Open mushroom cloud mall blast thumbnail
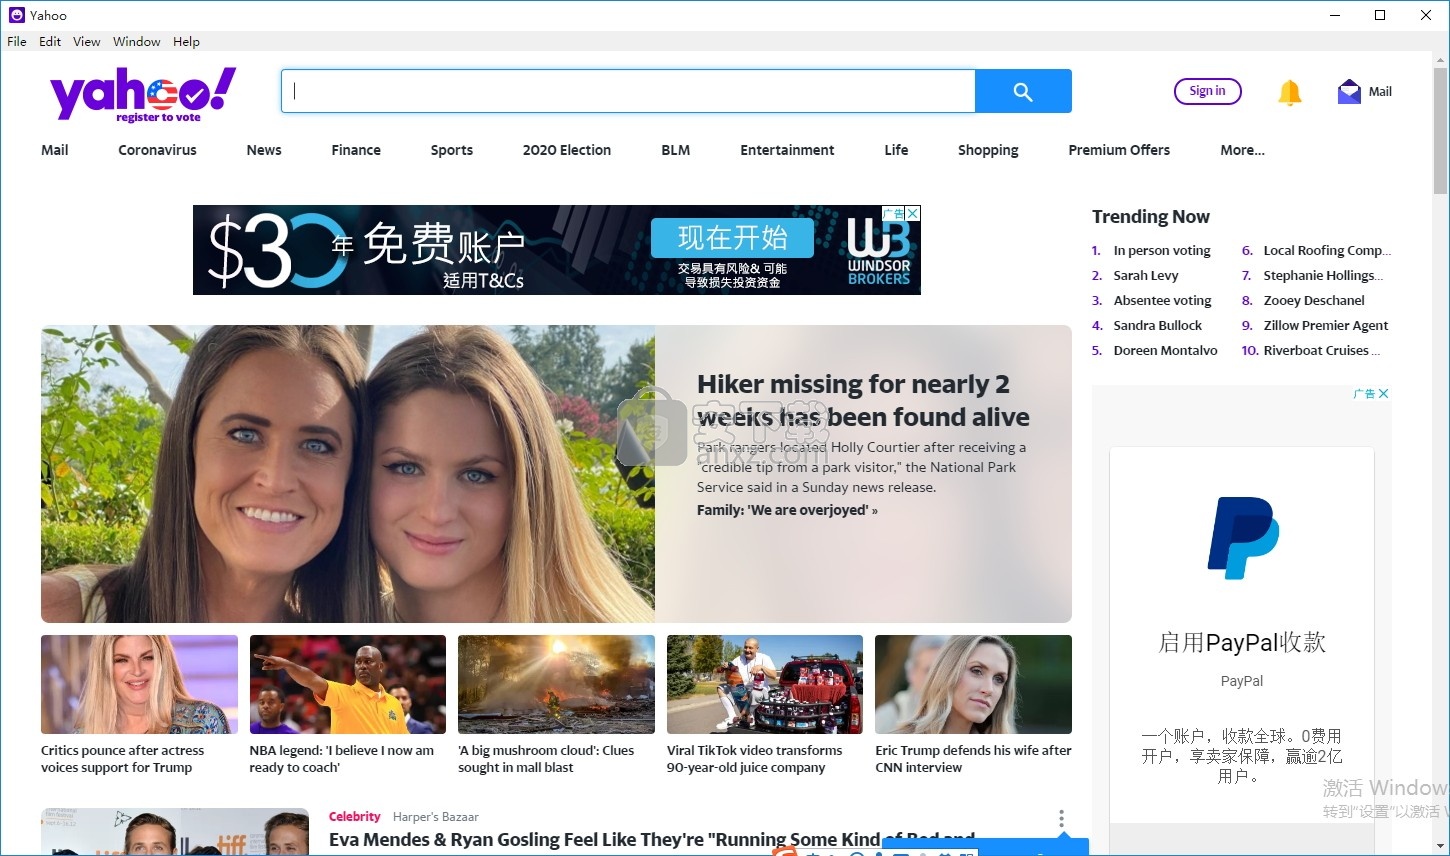Screen dimensions: 1450x856 coord(556,684)
